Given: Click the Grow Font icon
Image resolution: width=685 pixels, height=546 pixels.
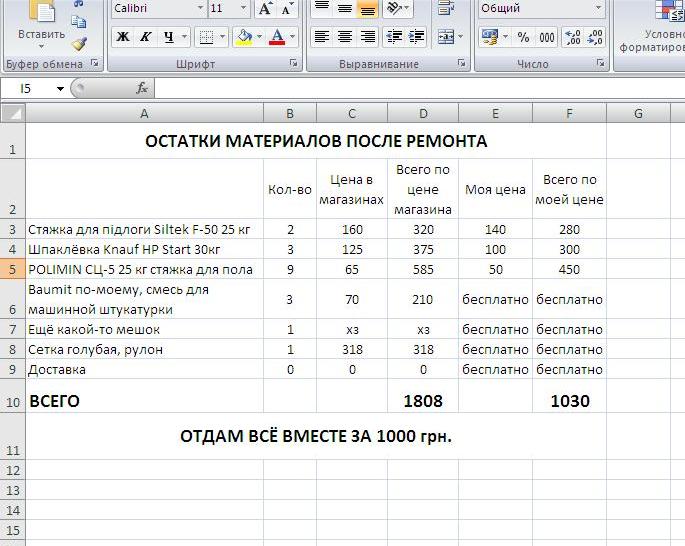Looking at the screenshot, I should pos(266,9).
